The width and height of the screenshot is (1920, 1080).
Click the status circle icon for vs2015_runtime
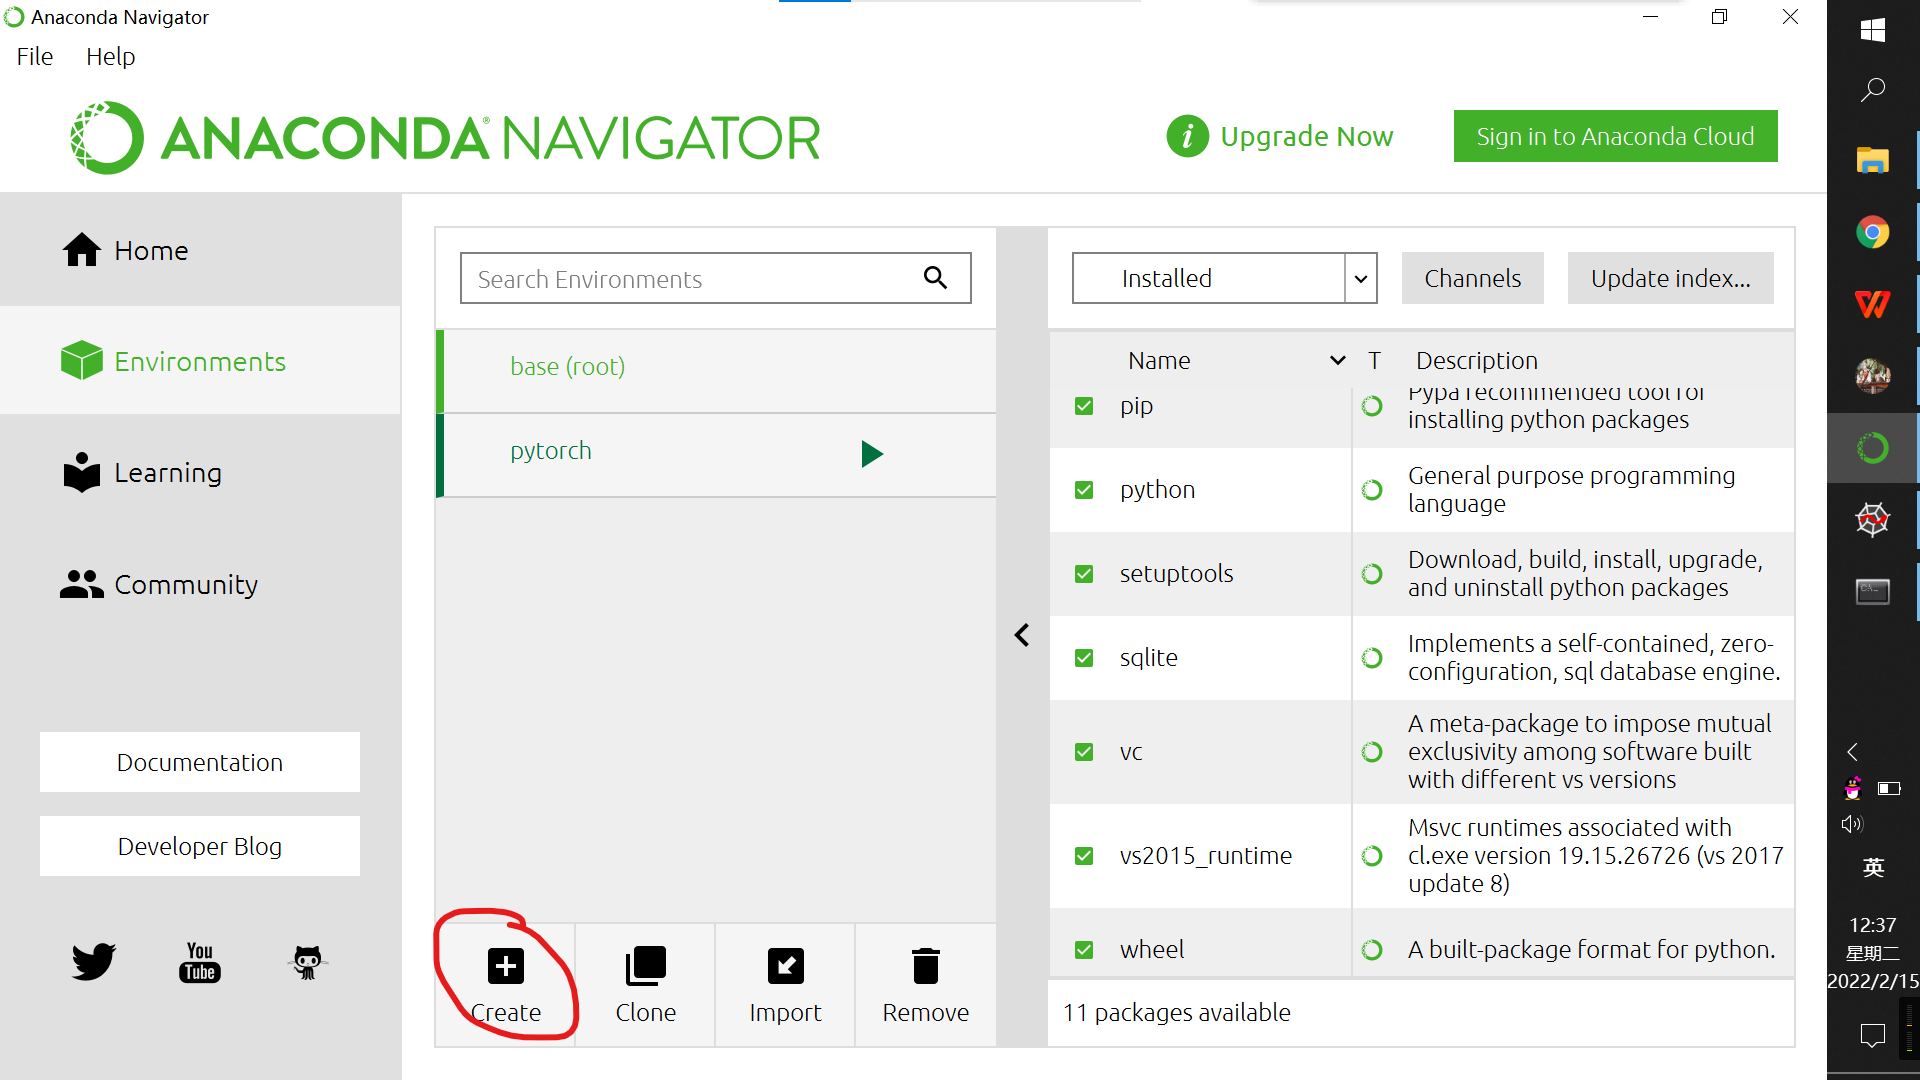coord(1372,856)
